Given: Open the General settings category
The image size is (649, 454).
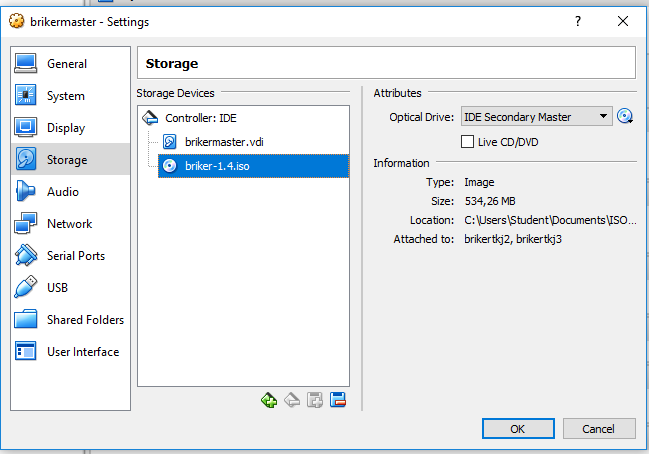Looking at the screenshot, I should click(66, 64).
